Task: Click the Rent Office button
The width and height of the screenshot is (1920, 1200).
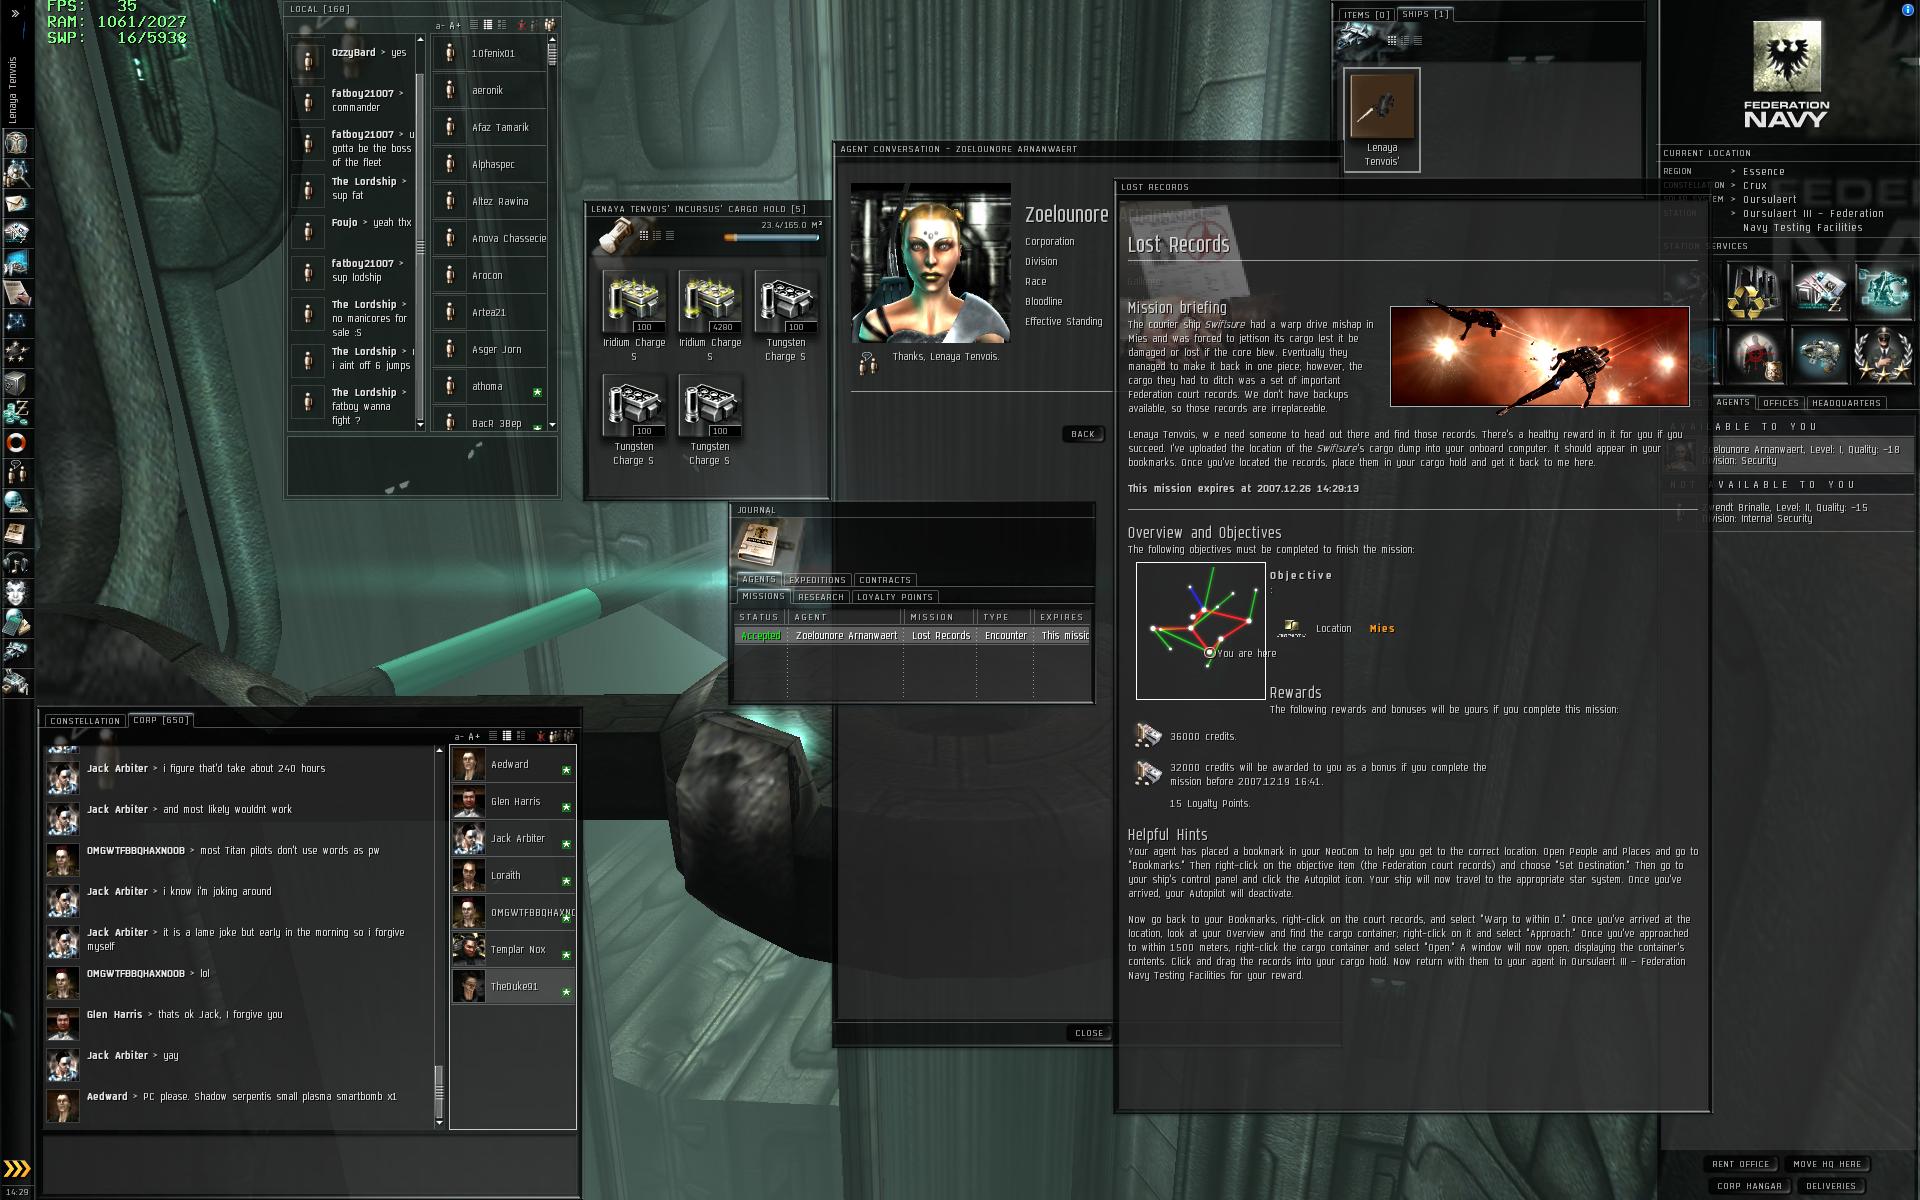Action: [1740, 1164]
